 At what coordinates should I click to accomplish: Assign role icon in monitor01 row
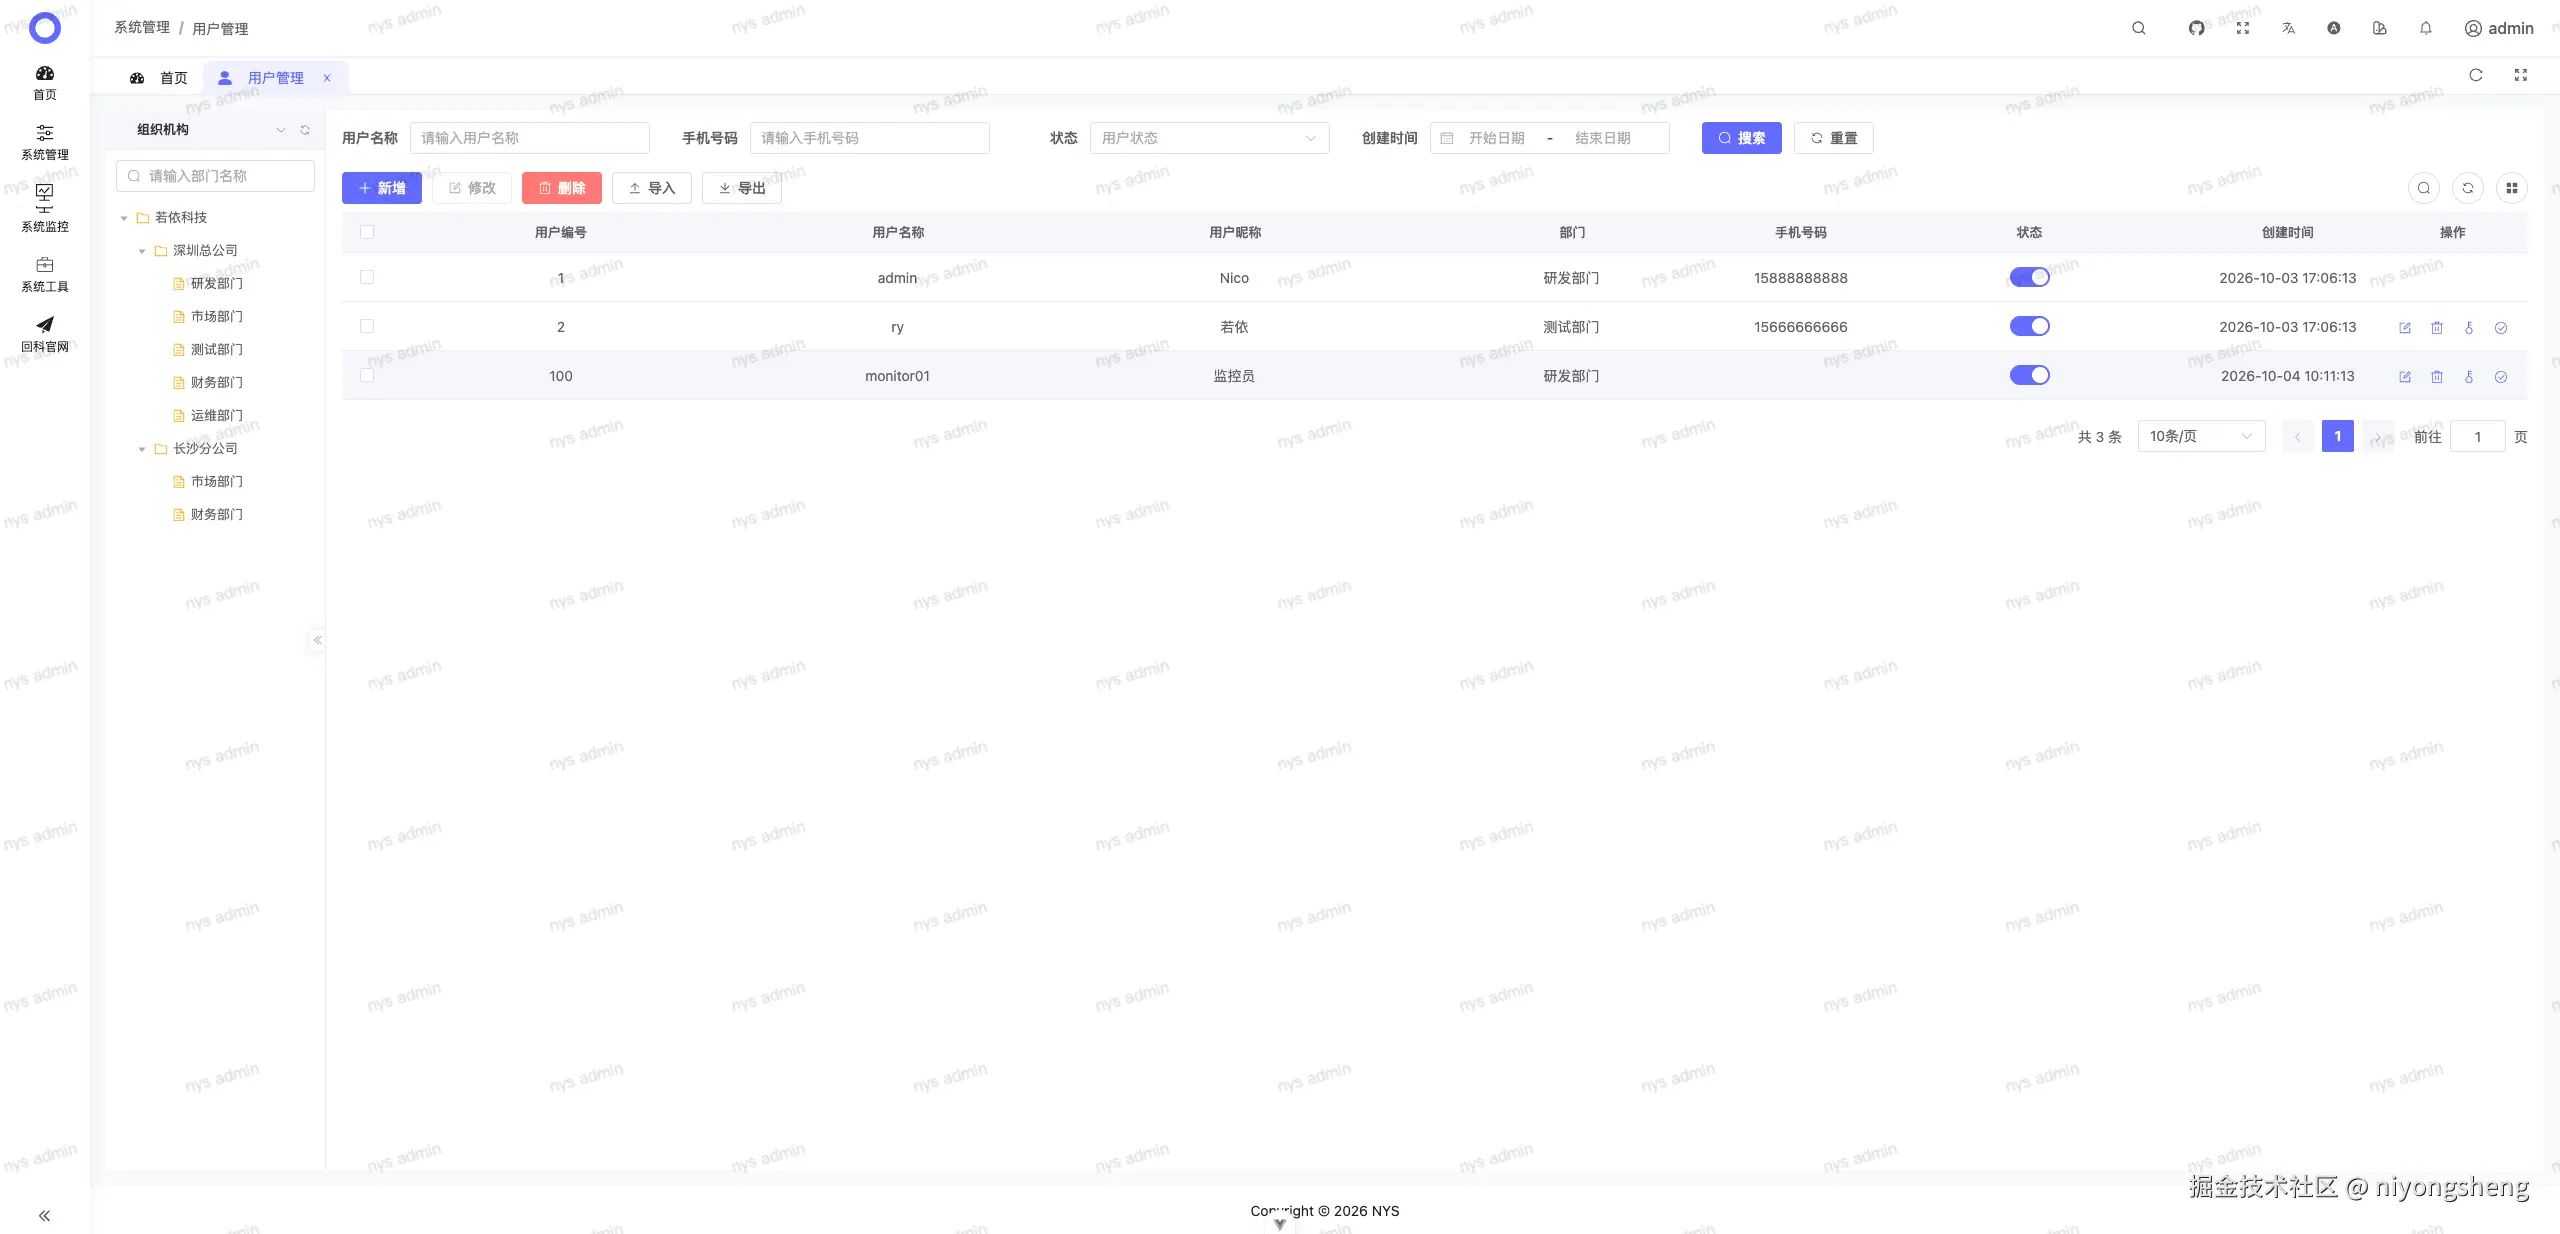2501,377
